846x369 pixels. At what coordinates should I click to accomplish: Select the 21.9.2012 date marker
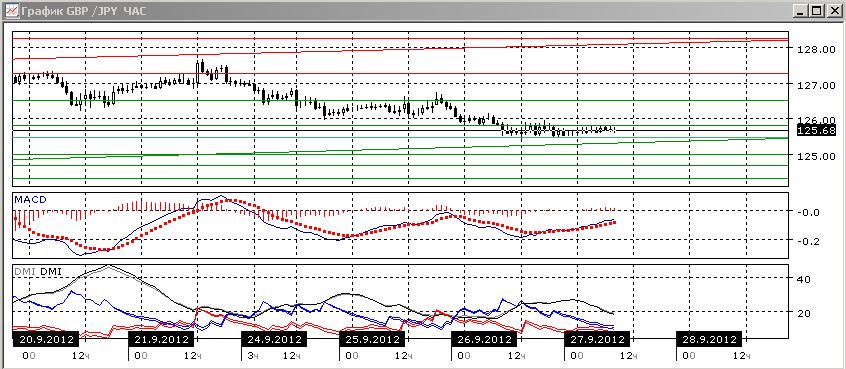point(161,339)
